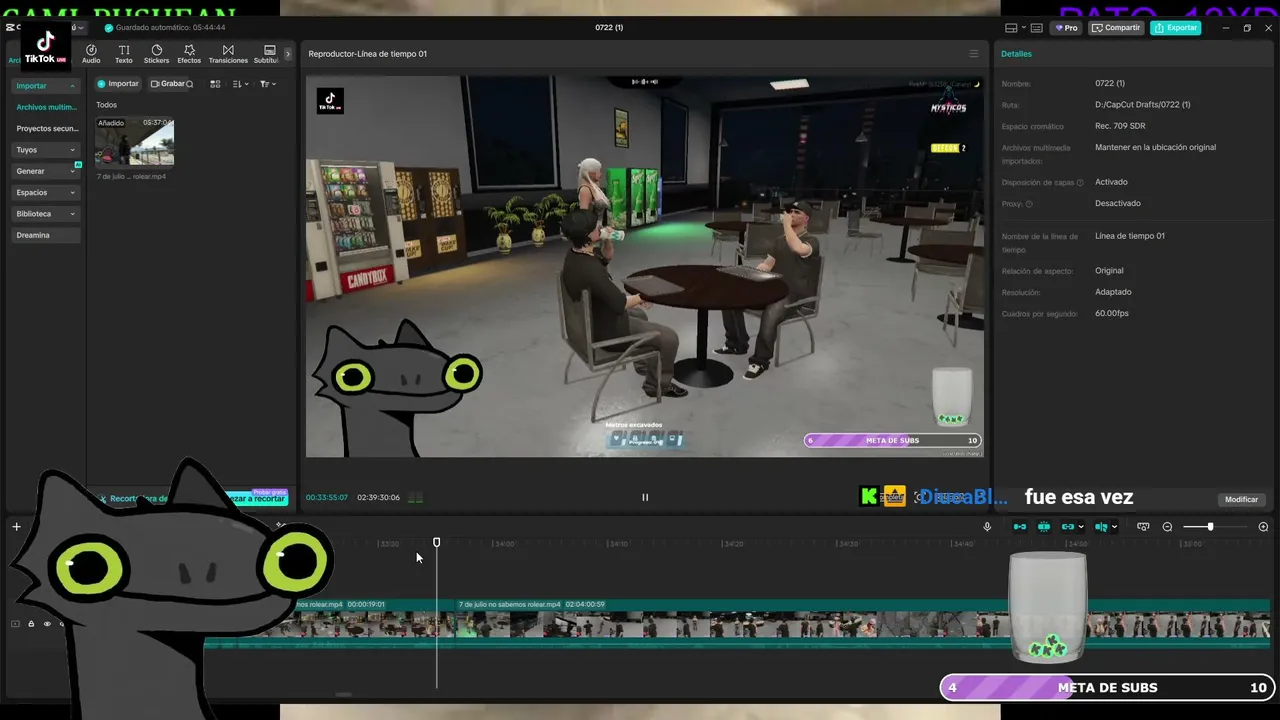This screenshot has width=1280, height=720.
Task: Expand the layout options dropdown arrow
Action: coord(1023,28)
